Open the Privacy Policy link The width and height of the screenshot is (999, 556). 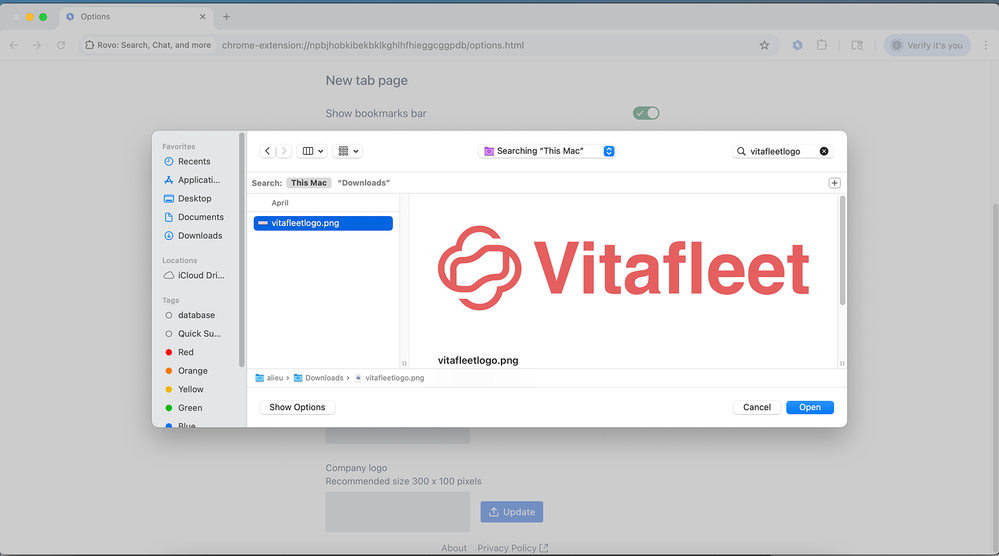[x=512, y=548]
